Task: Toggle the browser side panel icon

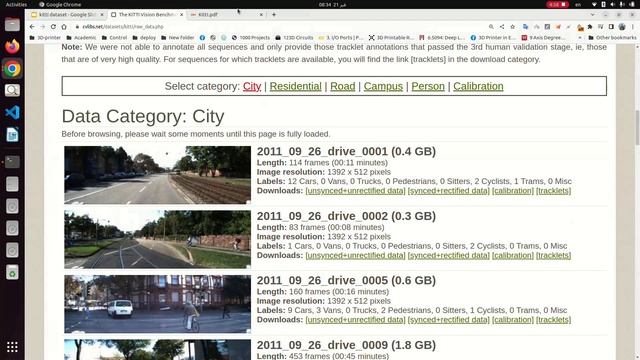Action: [611, 27]
